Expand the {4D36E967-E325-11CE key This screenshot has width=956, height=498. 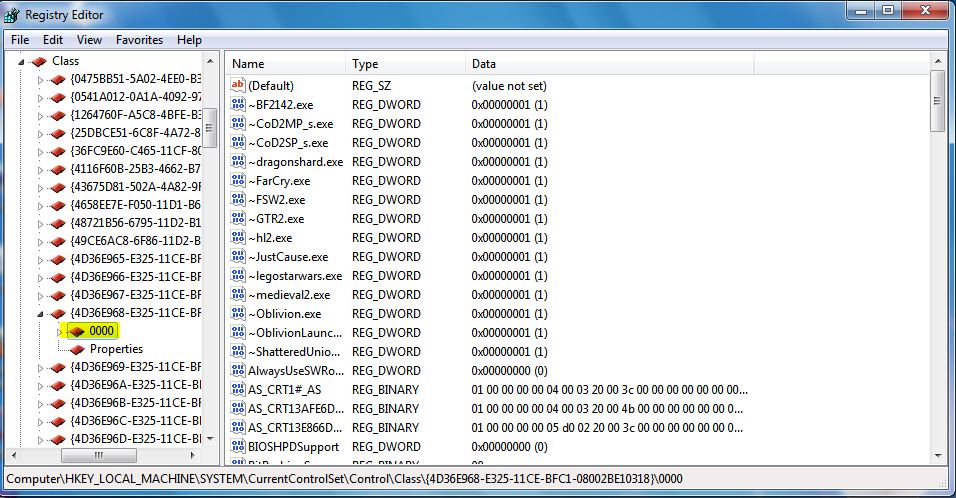40,296
